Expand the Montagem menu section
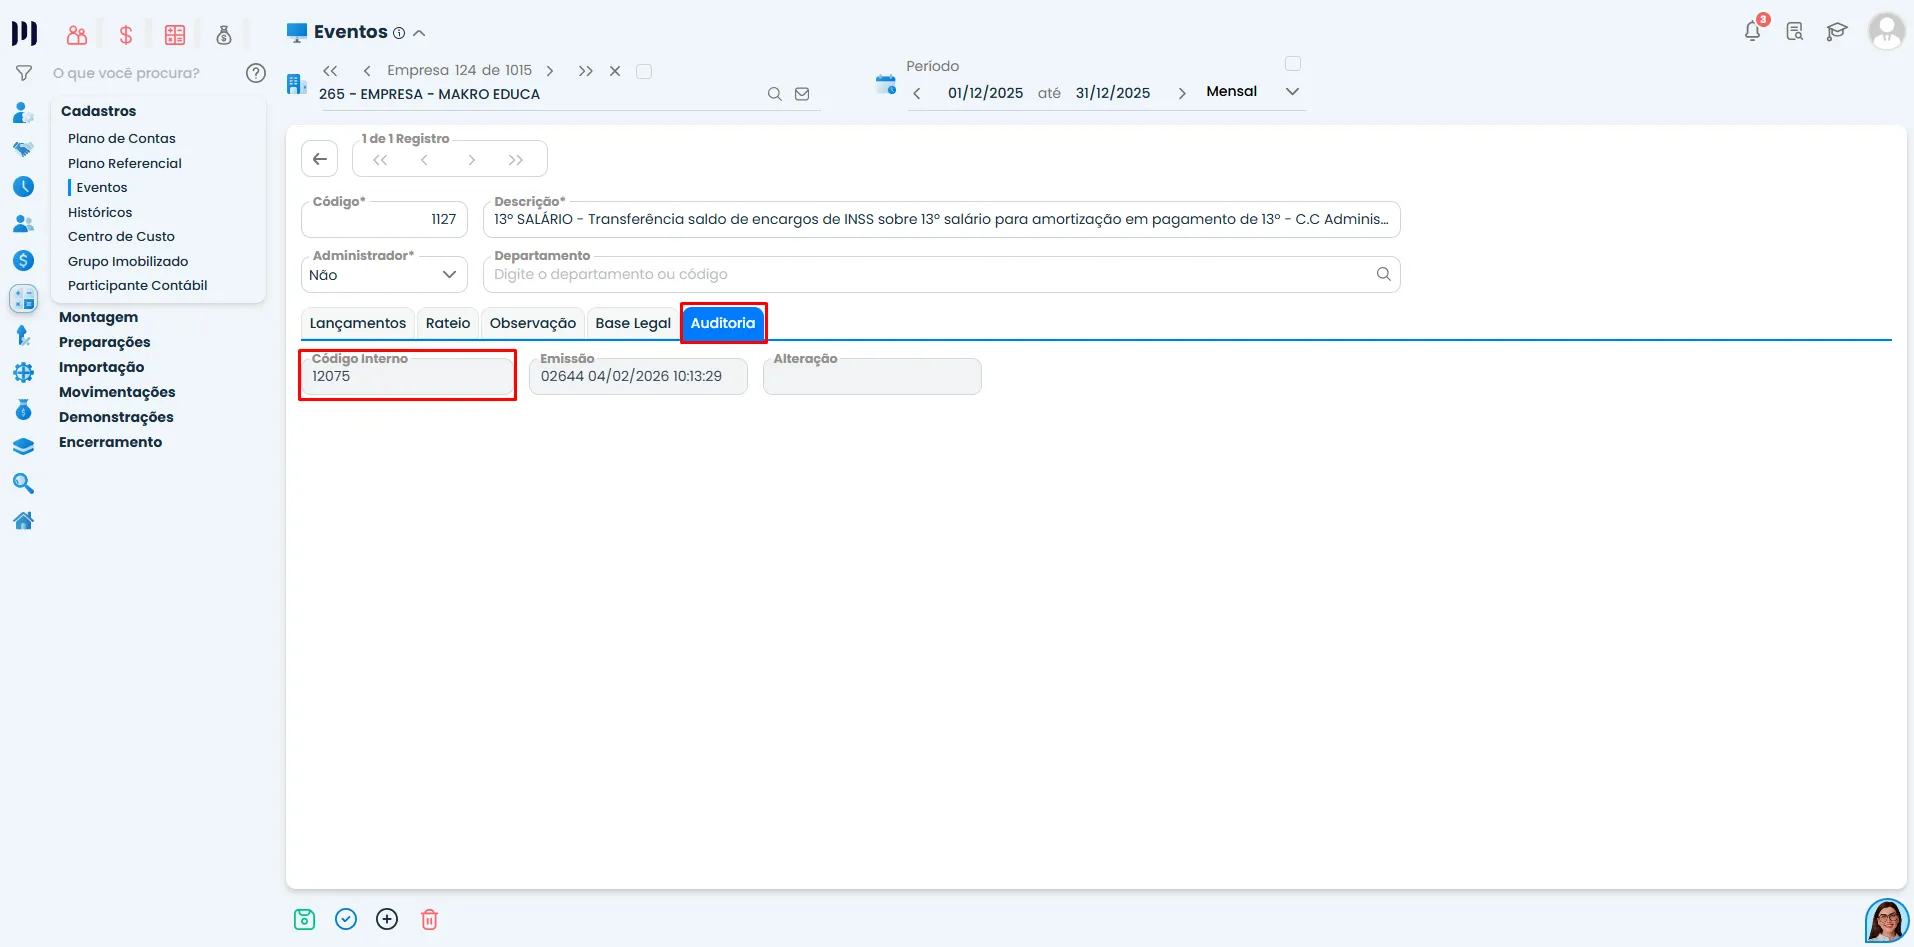This screenshot has height=947, width=1914. (98, 317)
